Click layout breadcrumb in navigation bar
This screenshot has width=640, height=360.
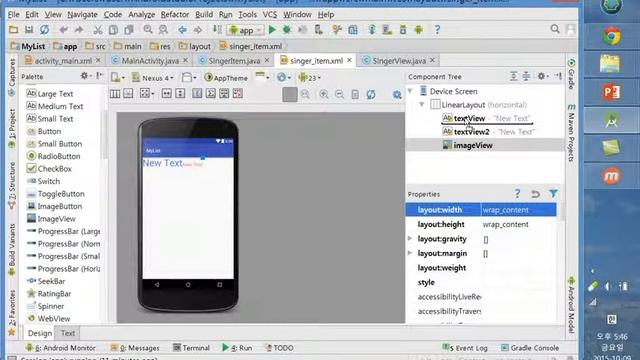point(195,46)
